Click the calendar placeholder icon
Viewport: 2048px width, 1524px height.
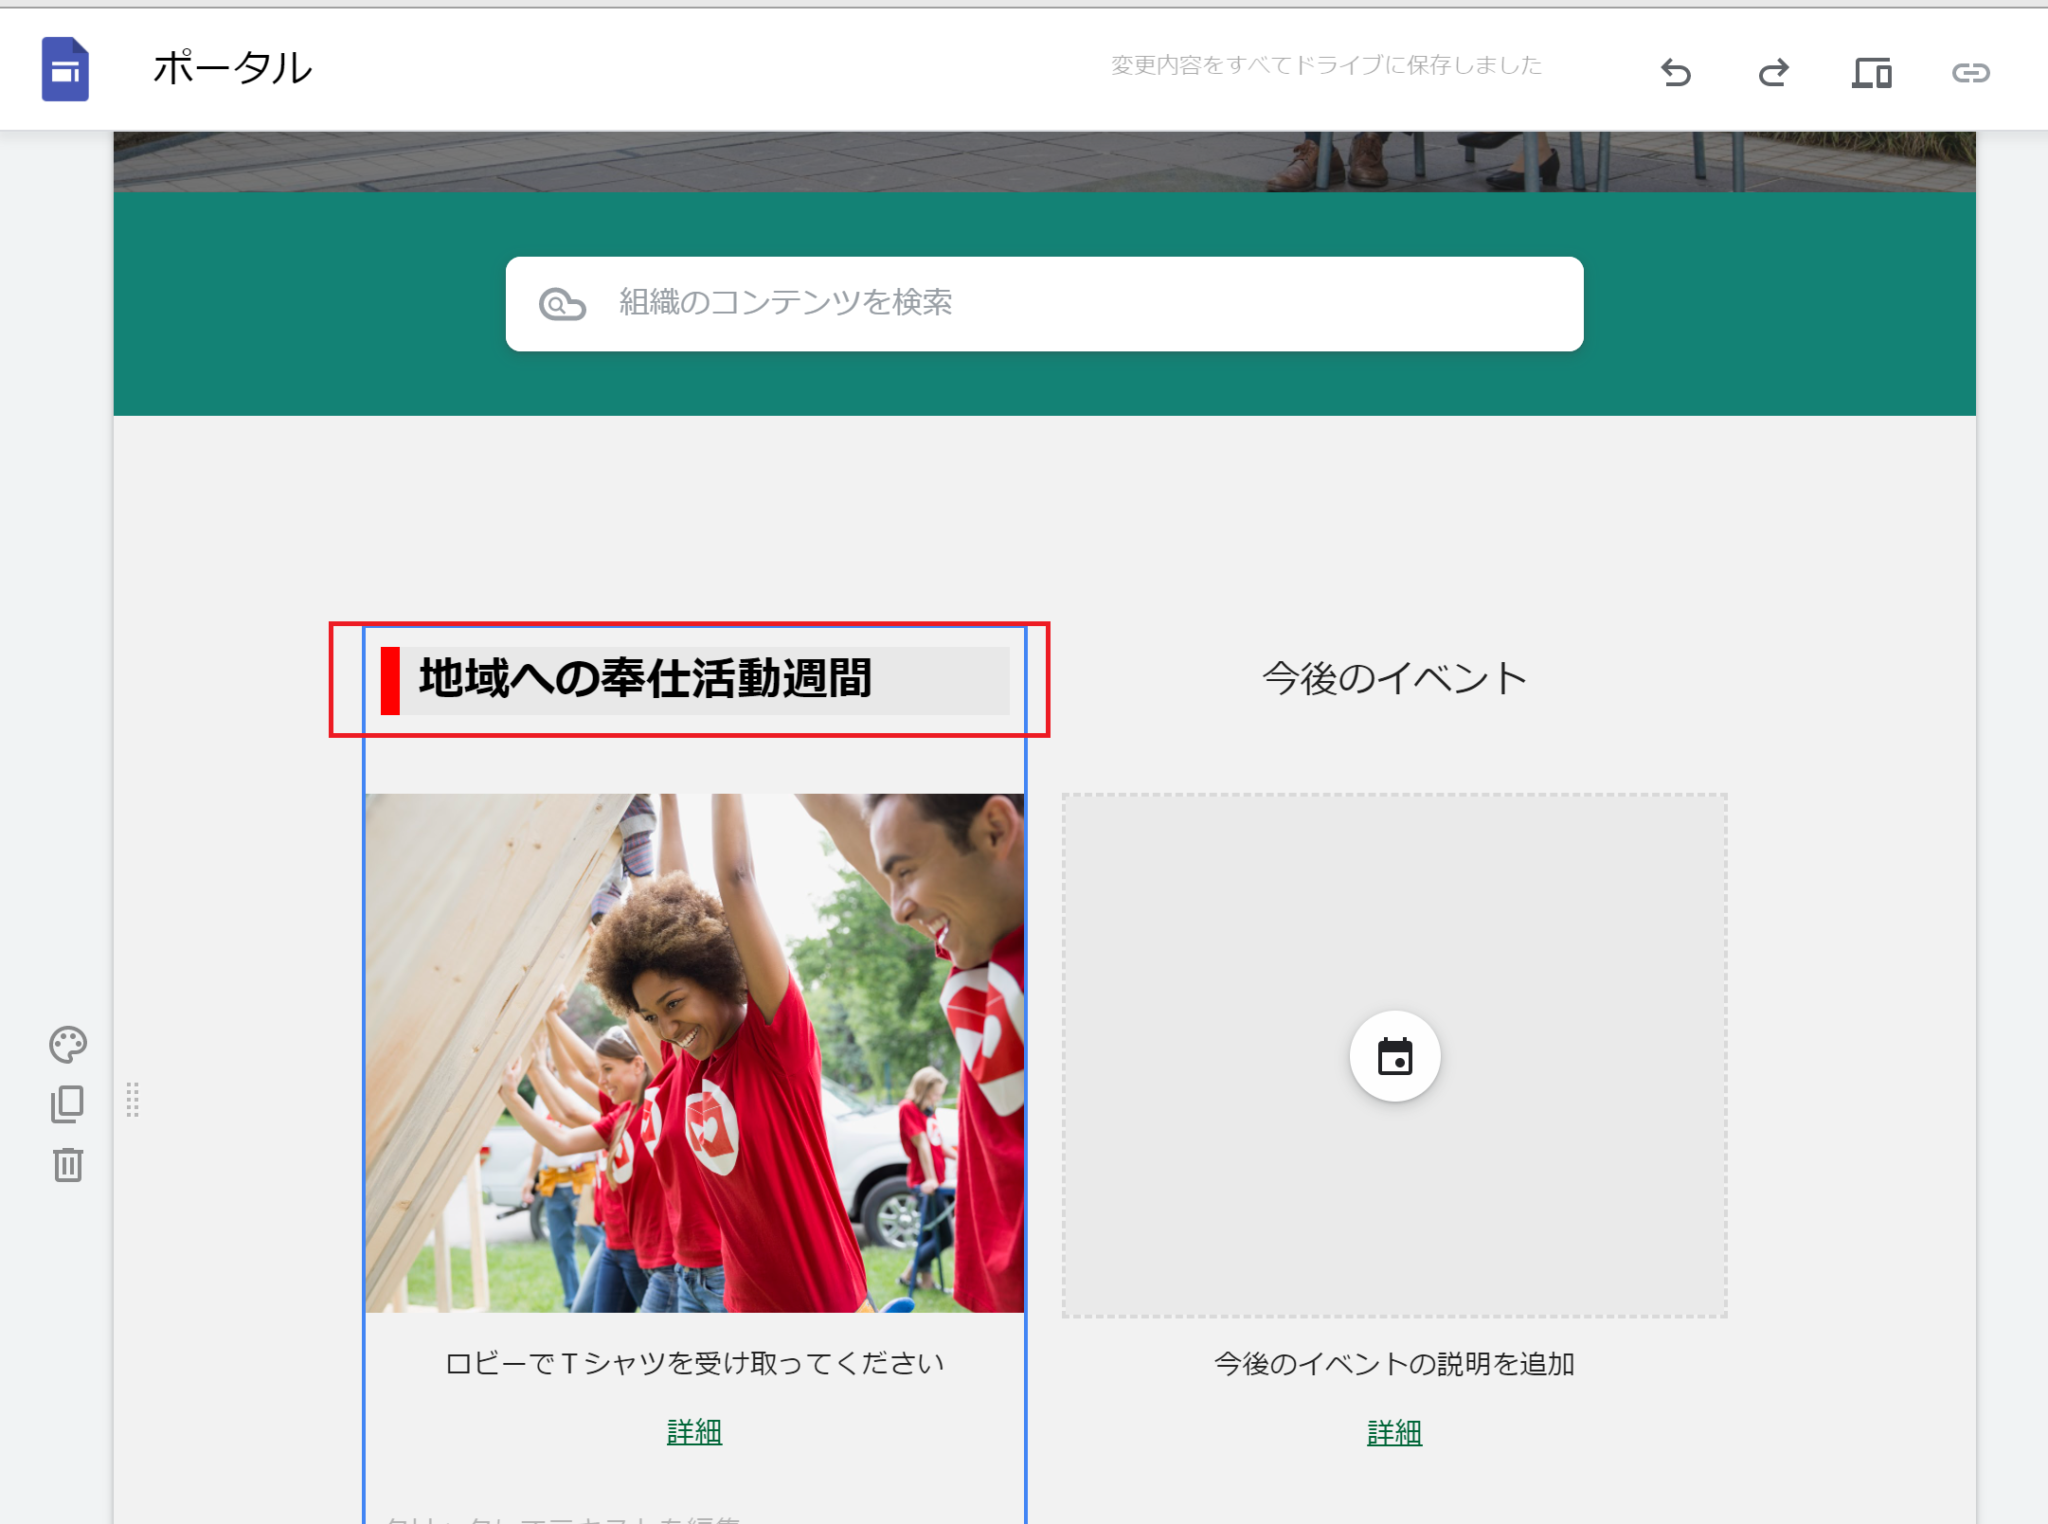(x=1396, y=1056)
